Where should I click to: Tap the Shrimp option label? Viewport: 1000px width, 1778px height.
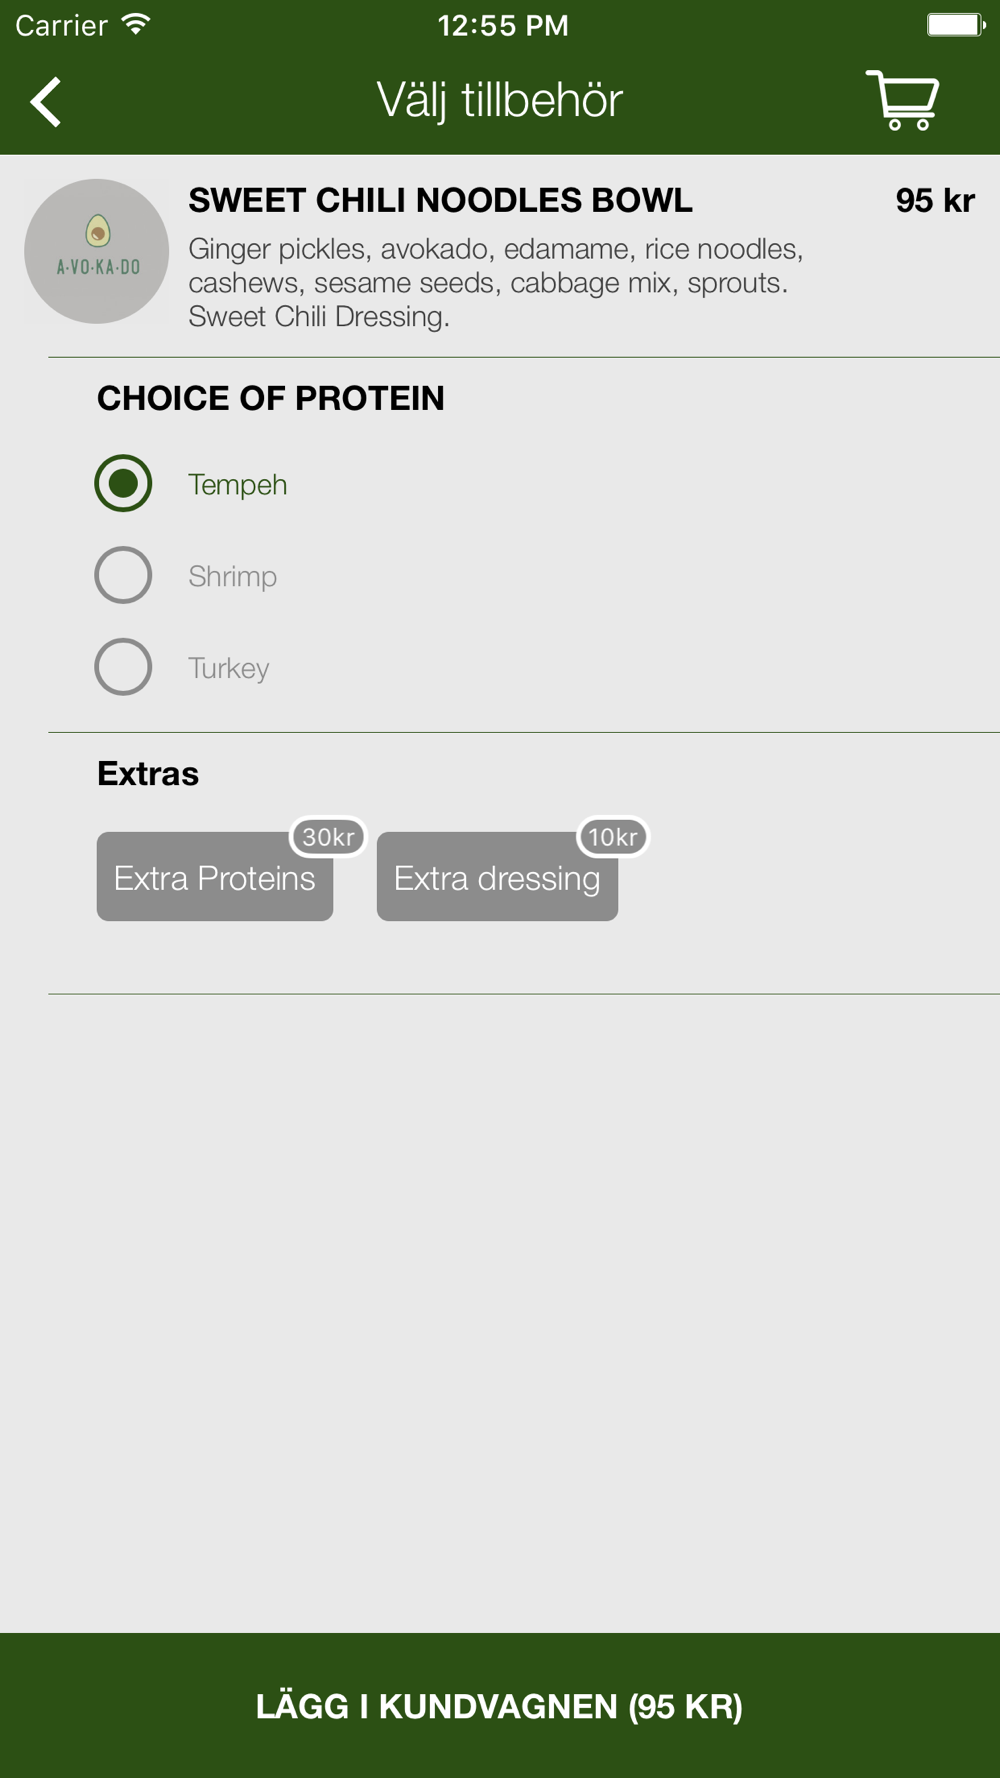pos(233,577)
